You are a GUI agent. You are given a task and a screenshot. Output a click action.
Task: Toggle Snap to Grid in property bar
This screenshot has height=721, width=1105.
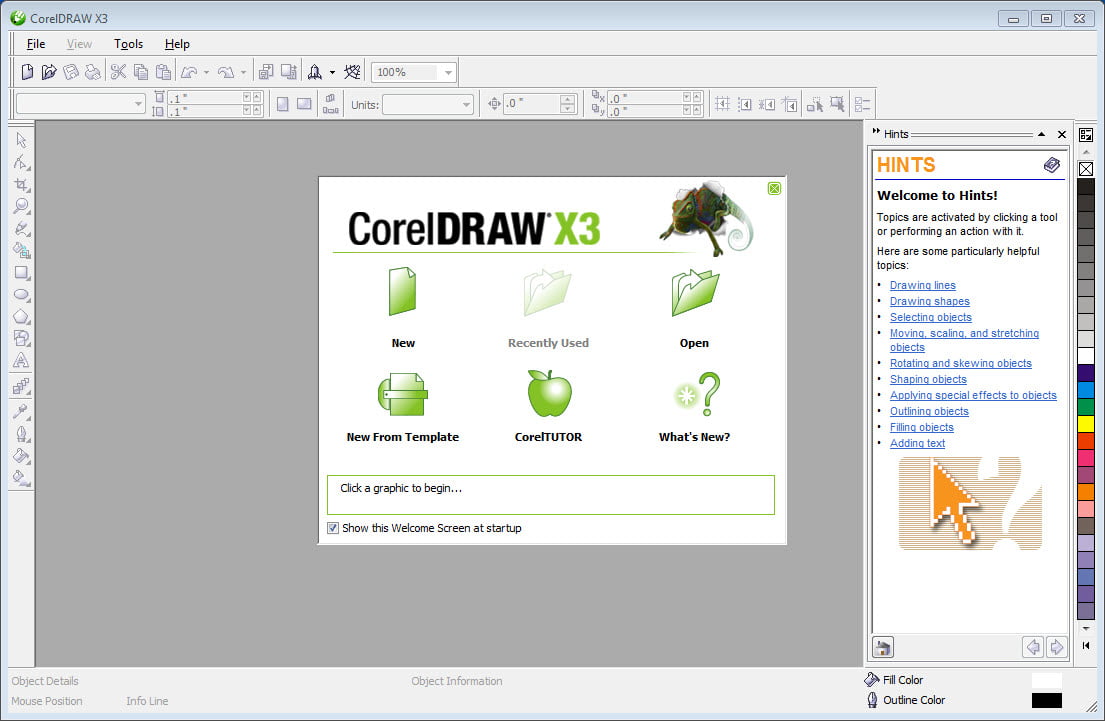pos(722,104)
